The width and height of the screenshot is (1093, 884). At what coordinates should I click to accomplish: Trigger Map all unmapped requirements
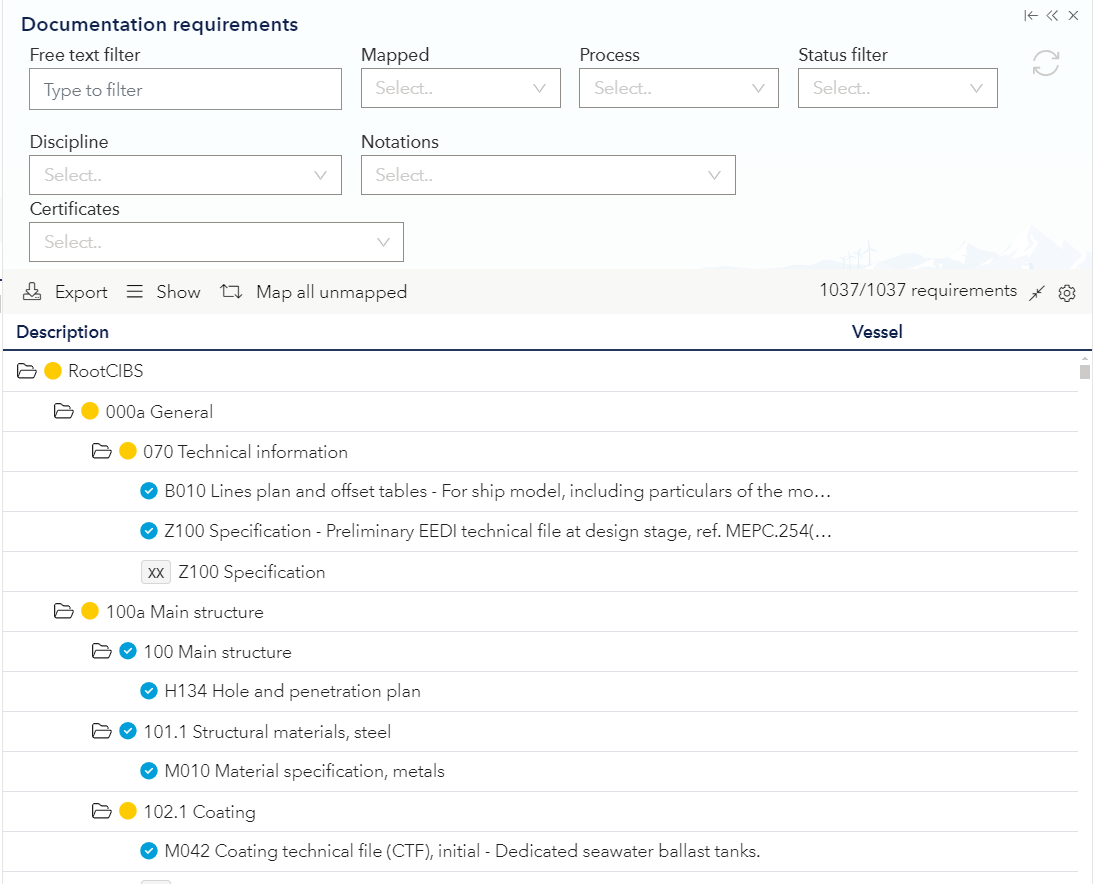316,291
